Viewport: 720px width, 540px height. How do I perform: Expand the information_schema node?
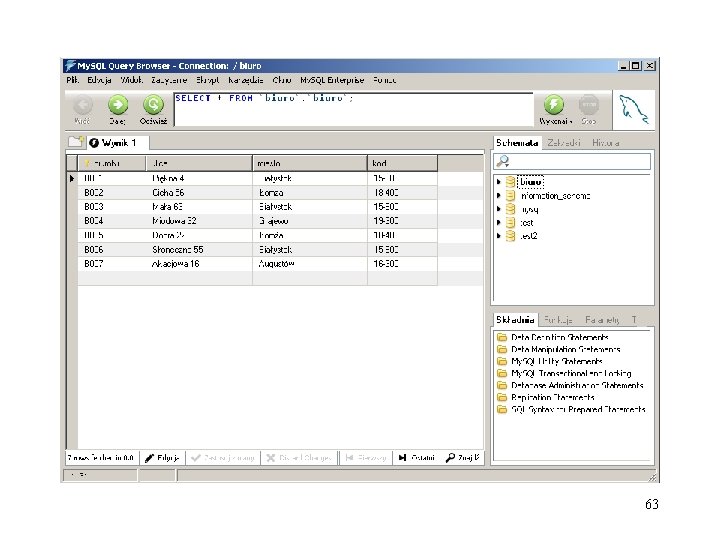pyautogui.click(x=499, y=196)
